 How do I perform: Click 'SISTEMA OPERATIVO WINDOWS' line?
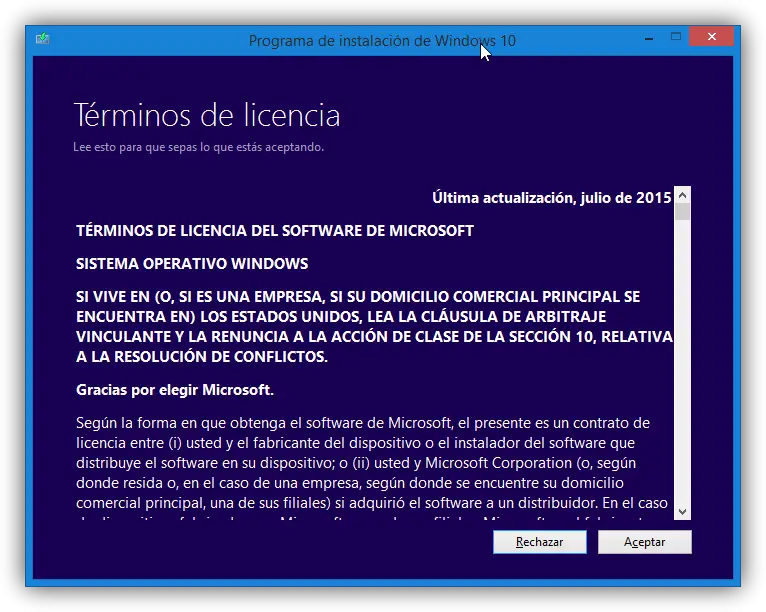[x=192, y=264]
